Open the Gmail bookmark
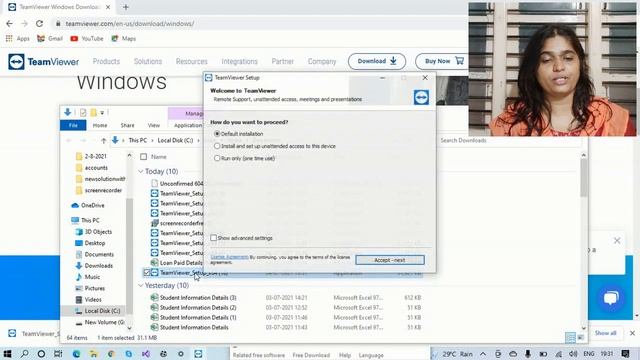This screenshot has width=640, height=360. coord(50,38)
